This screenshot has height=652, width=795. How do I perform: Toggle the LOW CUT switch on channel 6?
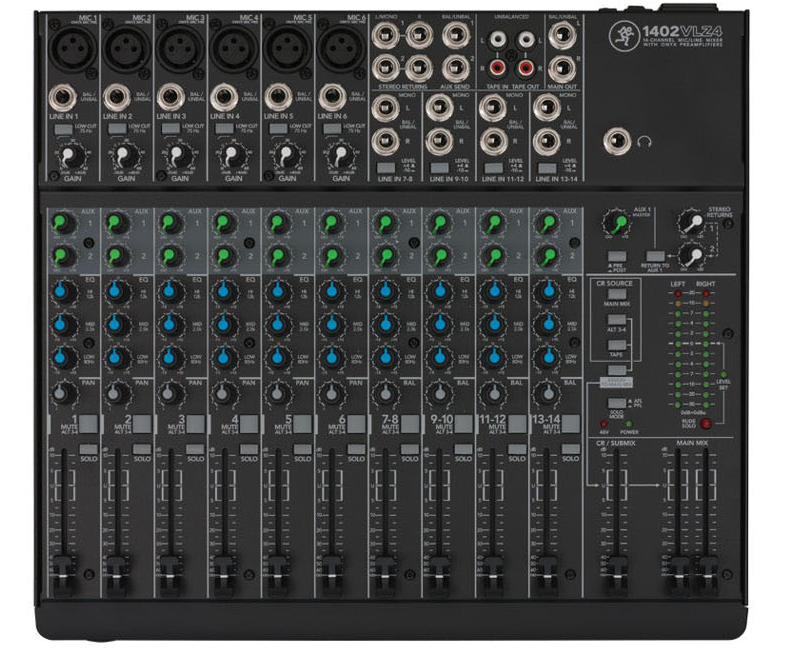tap(332, 129)
